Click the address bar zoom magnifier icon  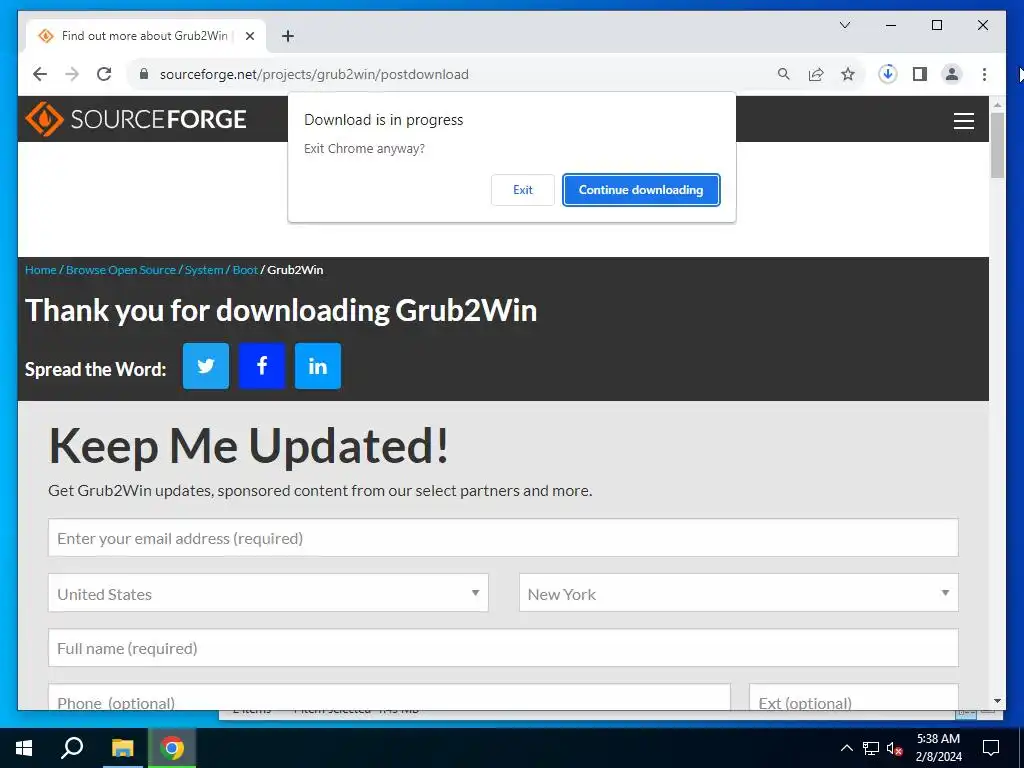[x=784, y=74]
